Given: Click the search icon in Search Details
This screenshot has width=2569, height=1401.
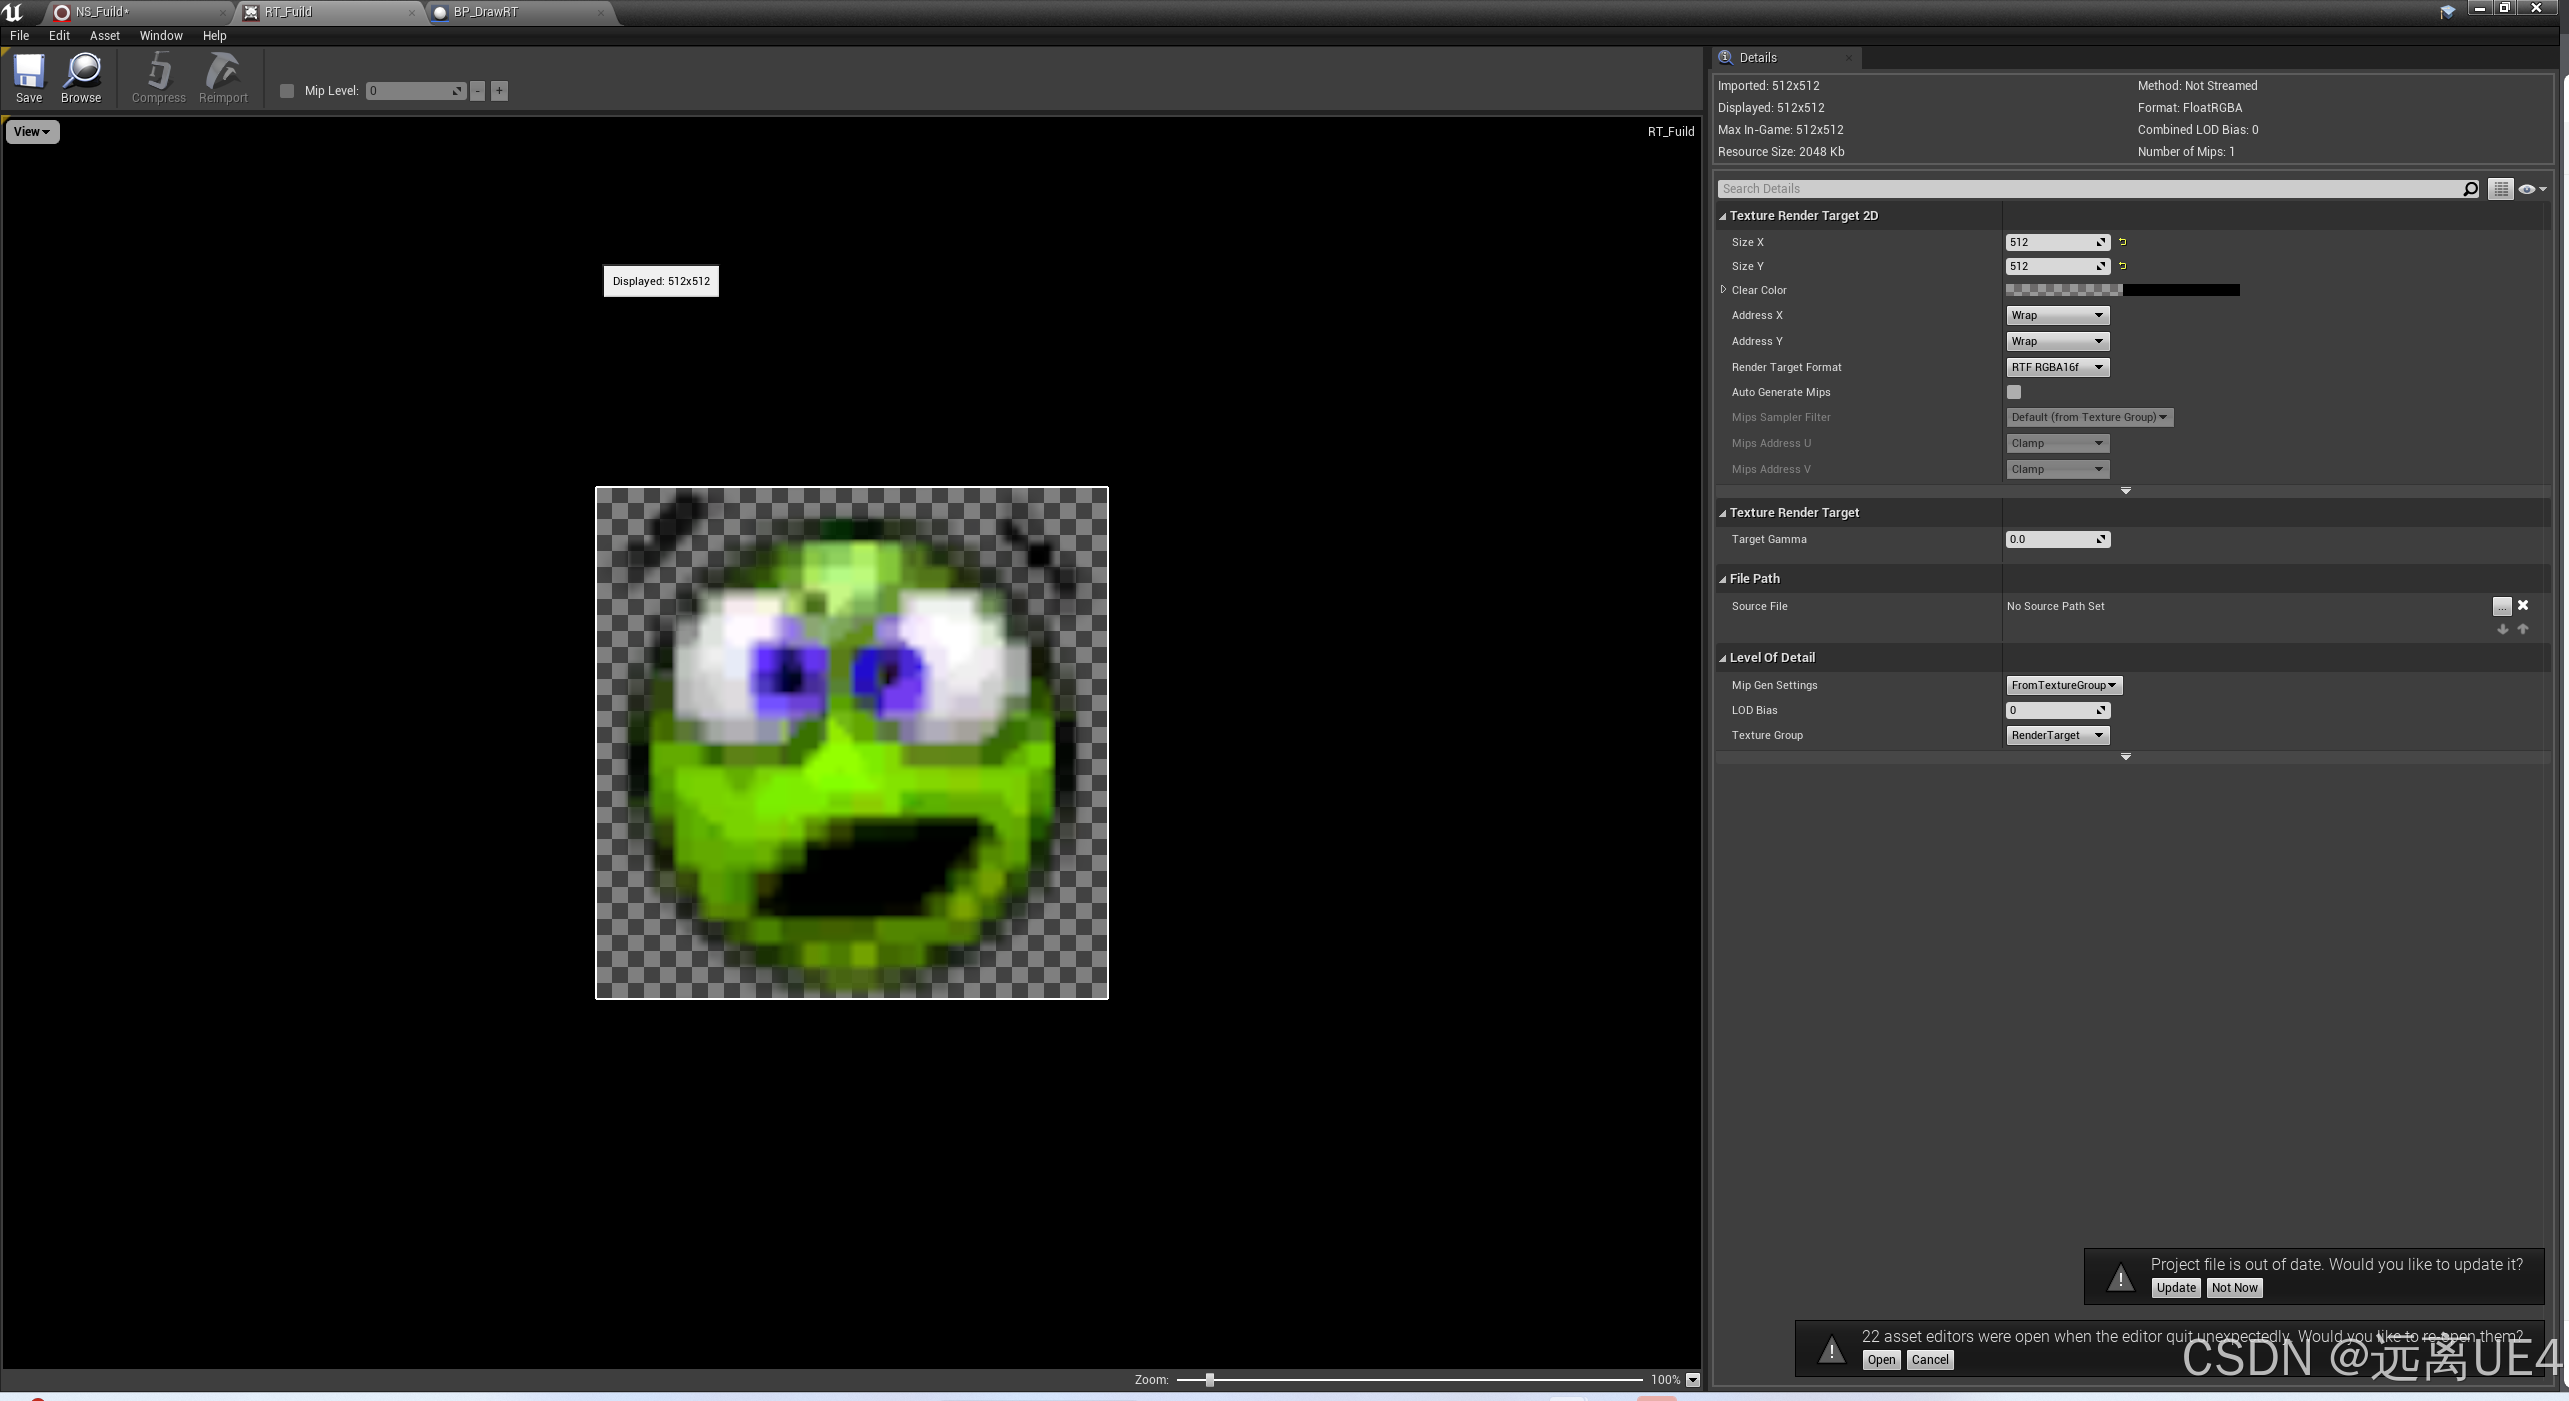Looking at the screenshot, I should (x=2470, y=189).
